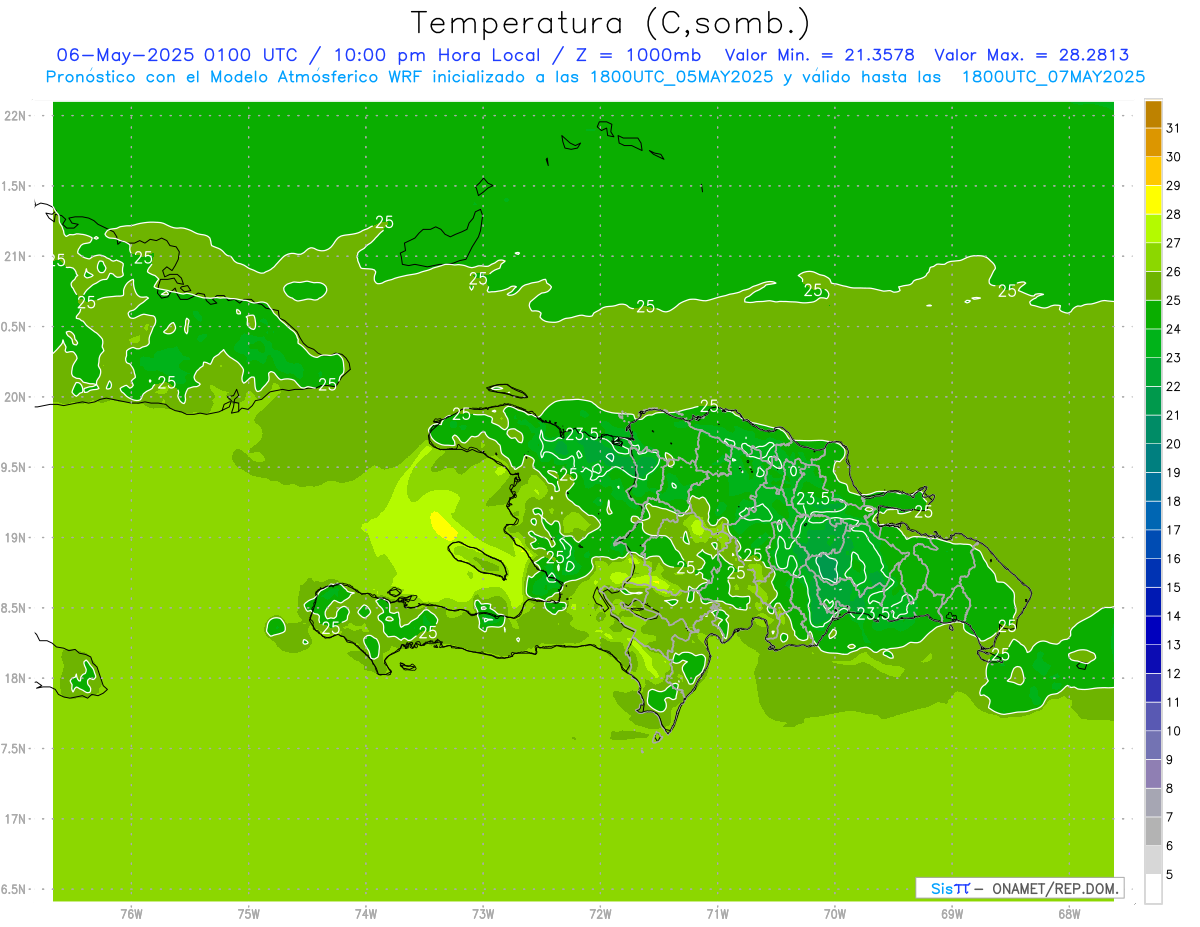Select the blue swatch between 16 and 17
The image size is (1200, 927).
click(x=1153, y=545)
